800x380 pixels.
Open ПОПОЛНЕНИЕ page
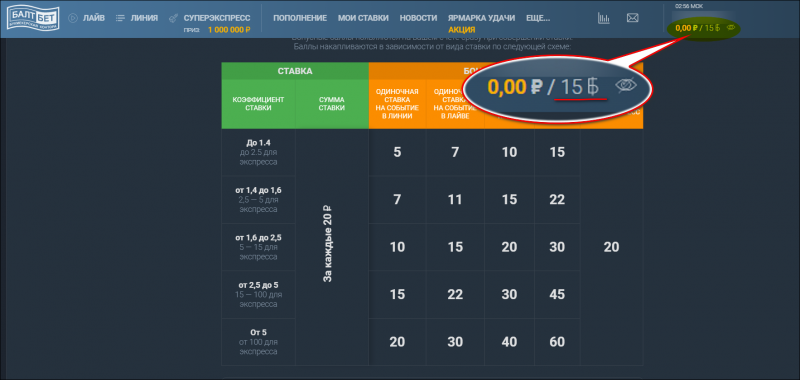300,18
